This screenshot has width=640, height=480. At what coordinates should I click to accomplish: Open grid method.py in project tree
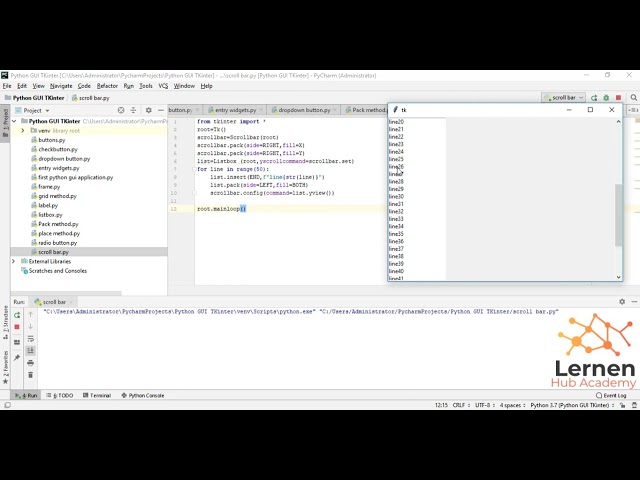[x=57, y=196]
